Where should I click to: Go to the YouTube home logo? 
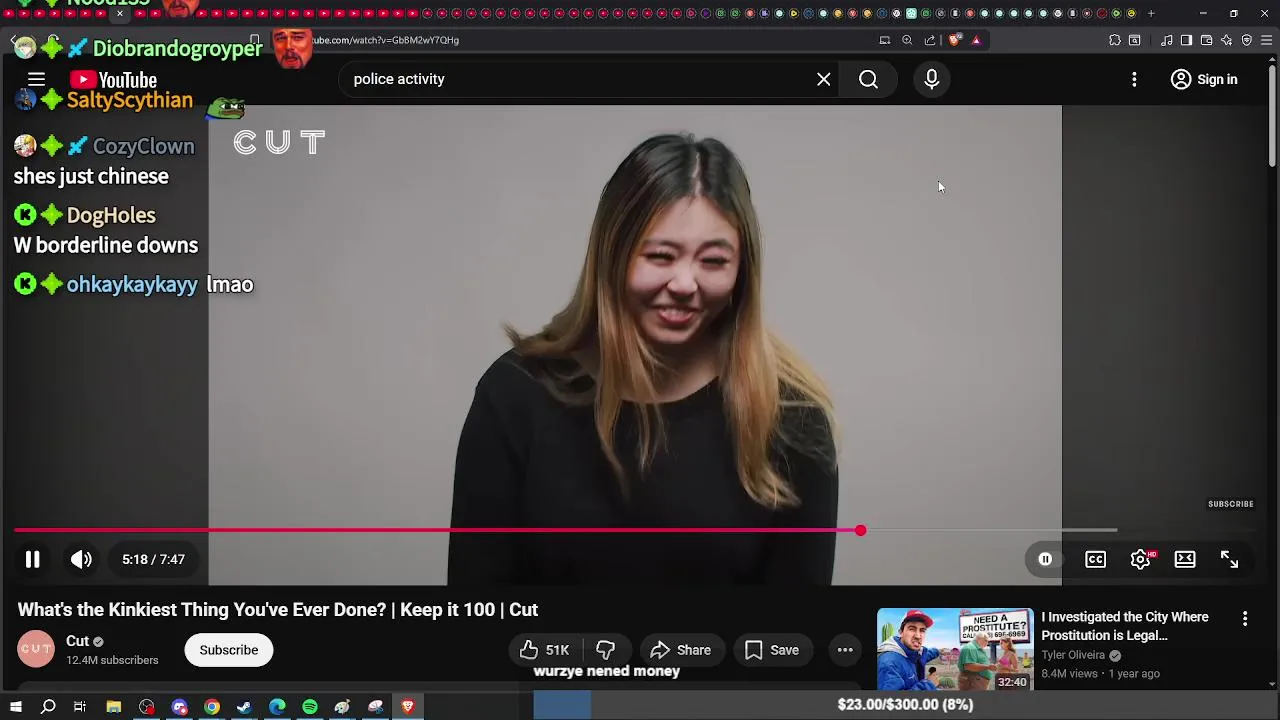pos(114,79)
